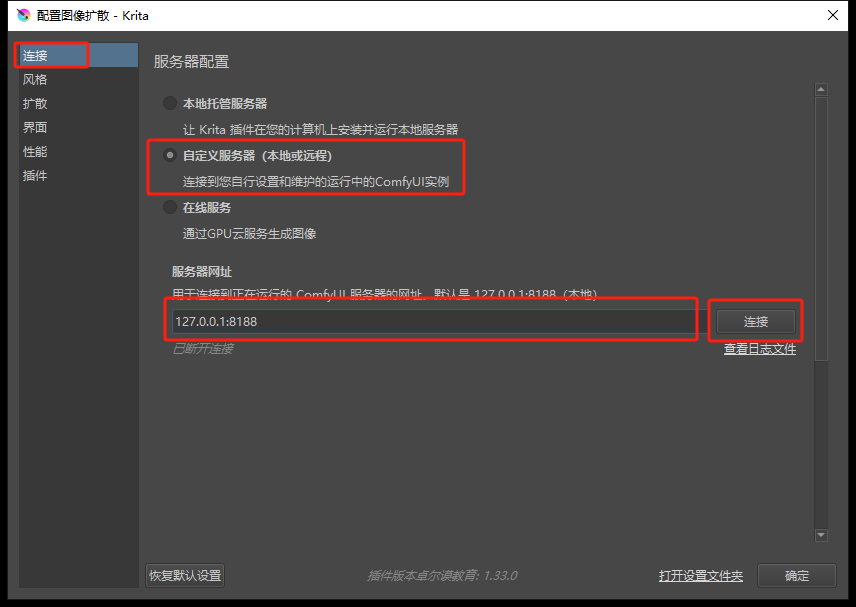Click the Krita logo in title bar
Viewport: 856px width, 607px height.
pos(23,15)
